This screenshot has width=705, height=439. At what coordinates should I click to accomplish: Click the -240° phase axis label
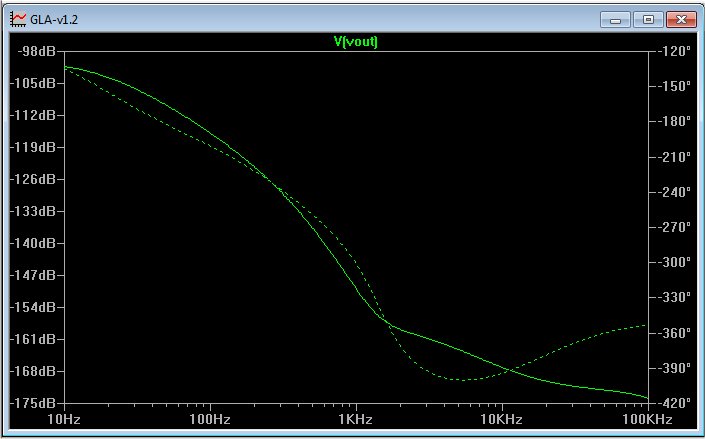674,192
